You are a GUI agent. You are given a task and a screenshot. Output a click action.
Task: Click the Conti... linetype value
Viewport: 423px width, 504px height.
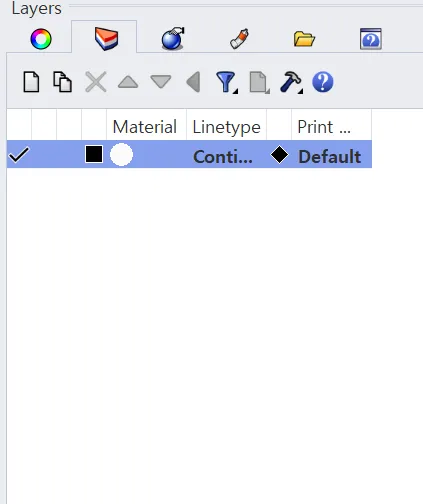click(223, 156)
